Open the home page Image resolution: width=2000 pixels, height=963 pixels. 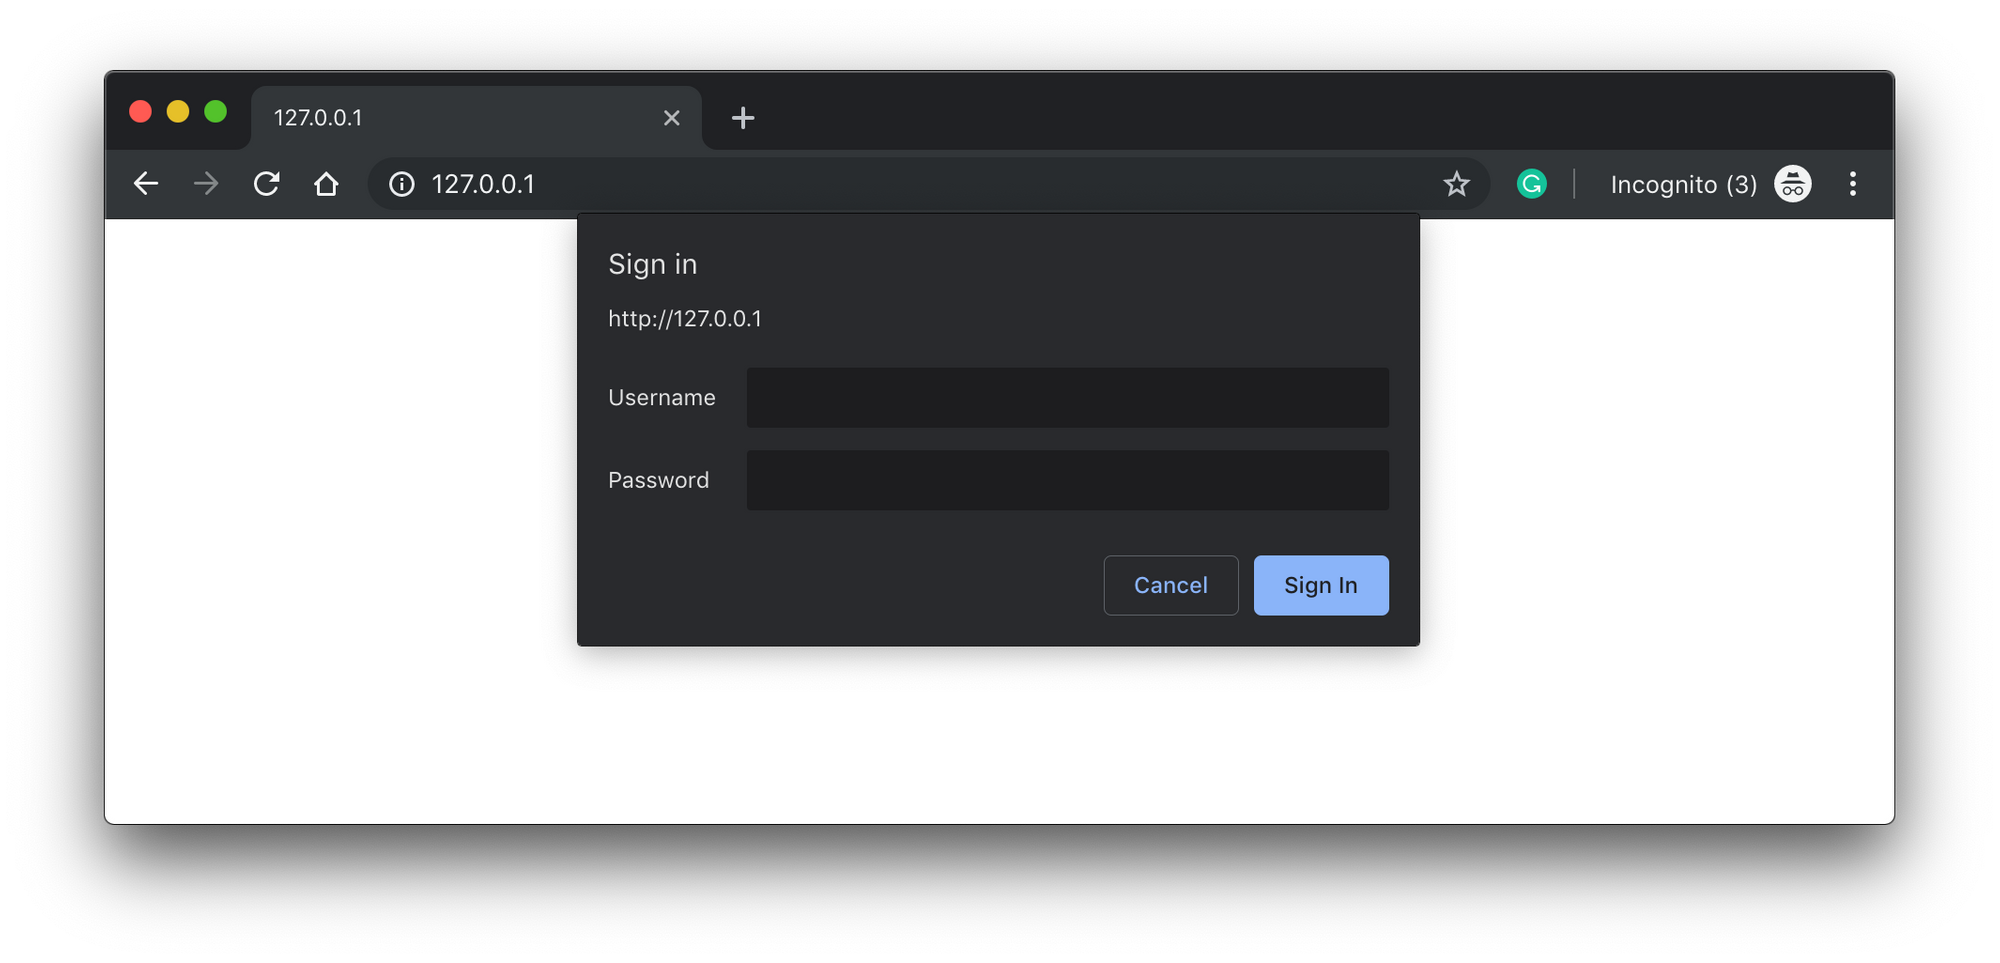pyautogui.click(x=326, y=183)
